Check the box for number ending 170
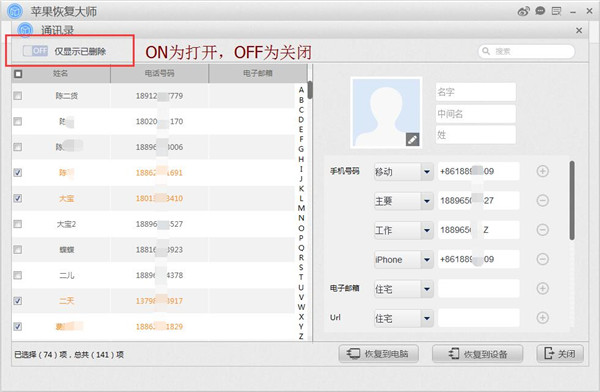Screen dimensions: 600x392 pos(18,121)
